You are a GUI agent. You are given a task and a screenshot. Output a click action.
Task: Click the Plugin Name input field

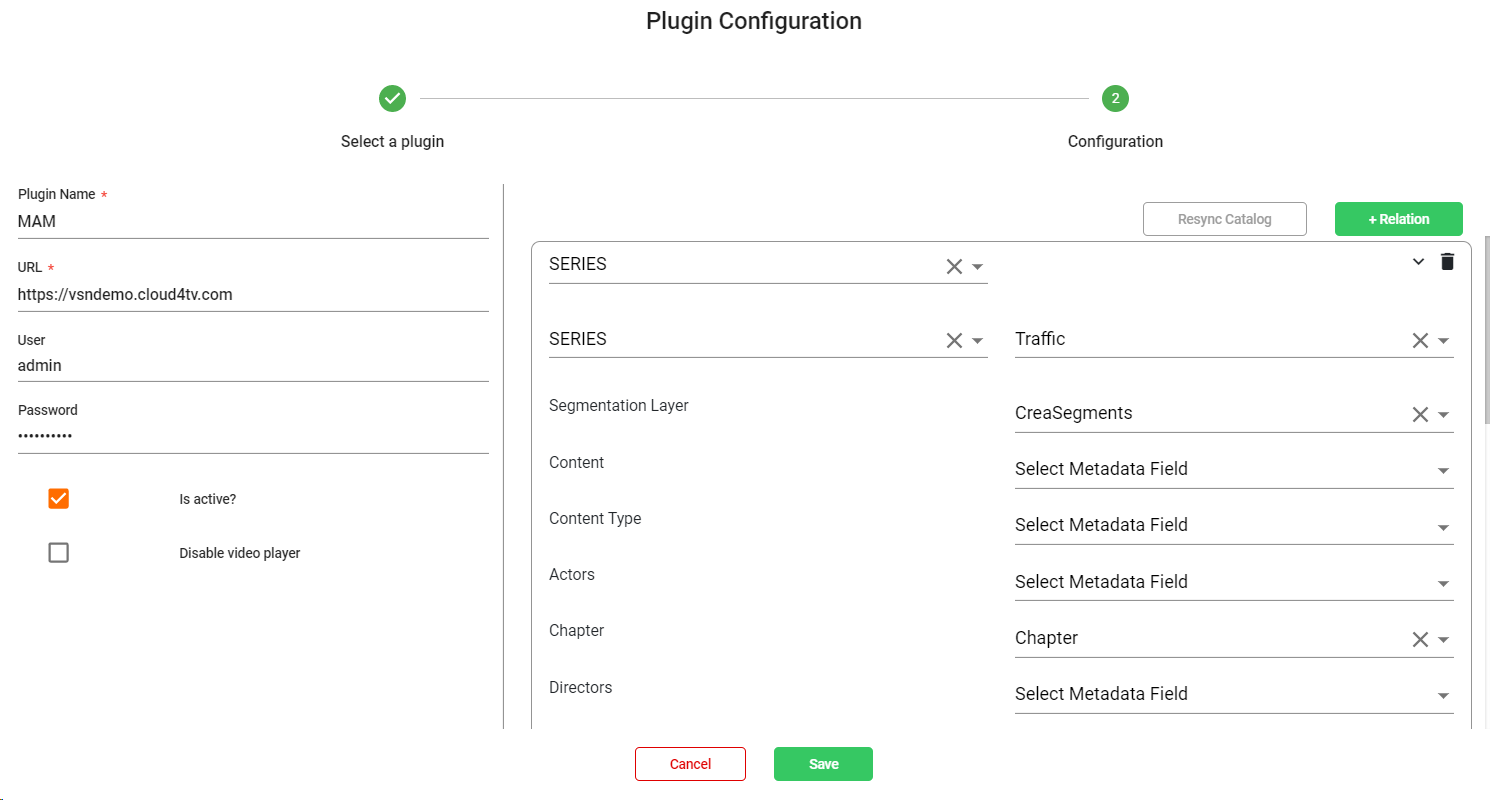click(253, 222)
